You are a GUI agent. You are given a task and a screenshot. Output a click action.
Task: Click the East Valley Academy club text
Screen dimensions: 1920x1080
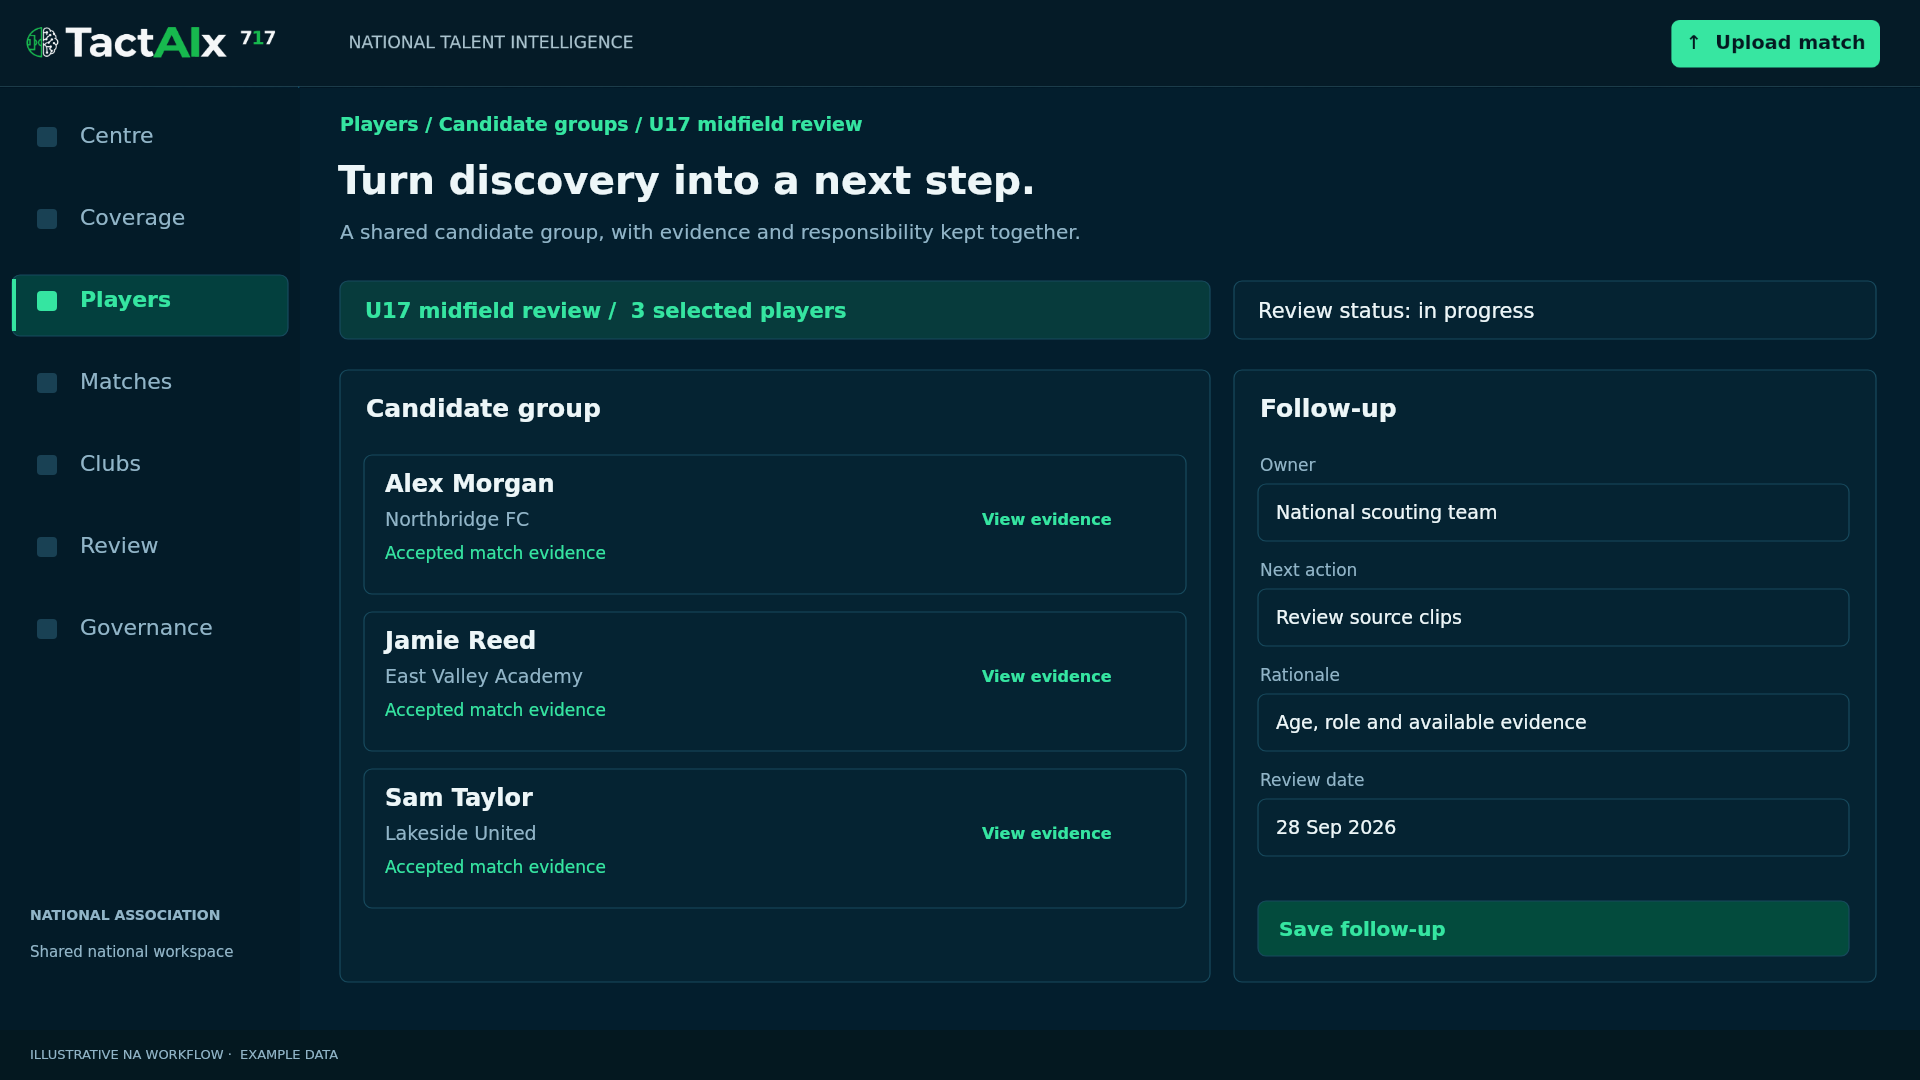(484, 677)
